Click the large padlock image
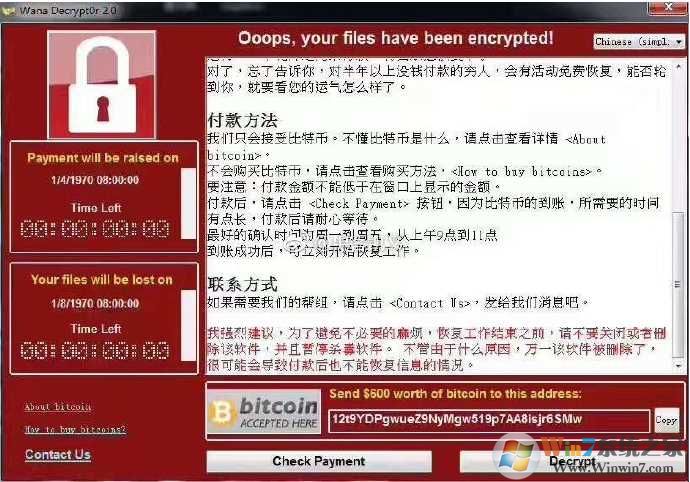Viewport: 690px width, 482px height. [x=102, y=85]
